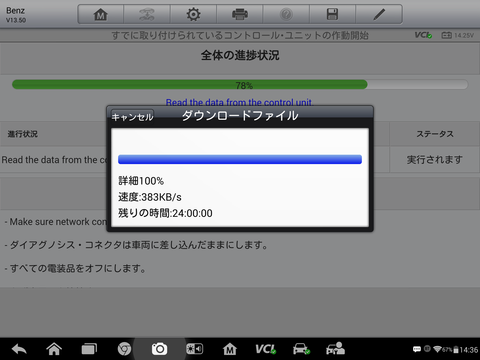The height and width of the screenshot is (360, 480).
Task: Tap 'Read the data from the control unit' blue text
Action: pyautogui.click(x=240, y=102)
